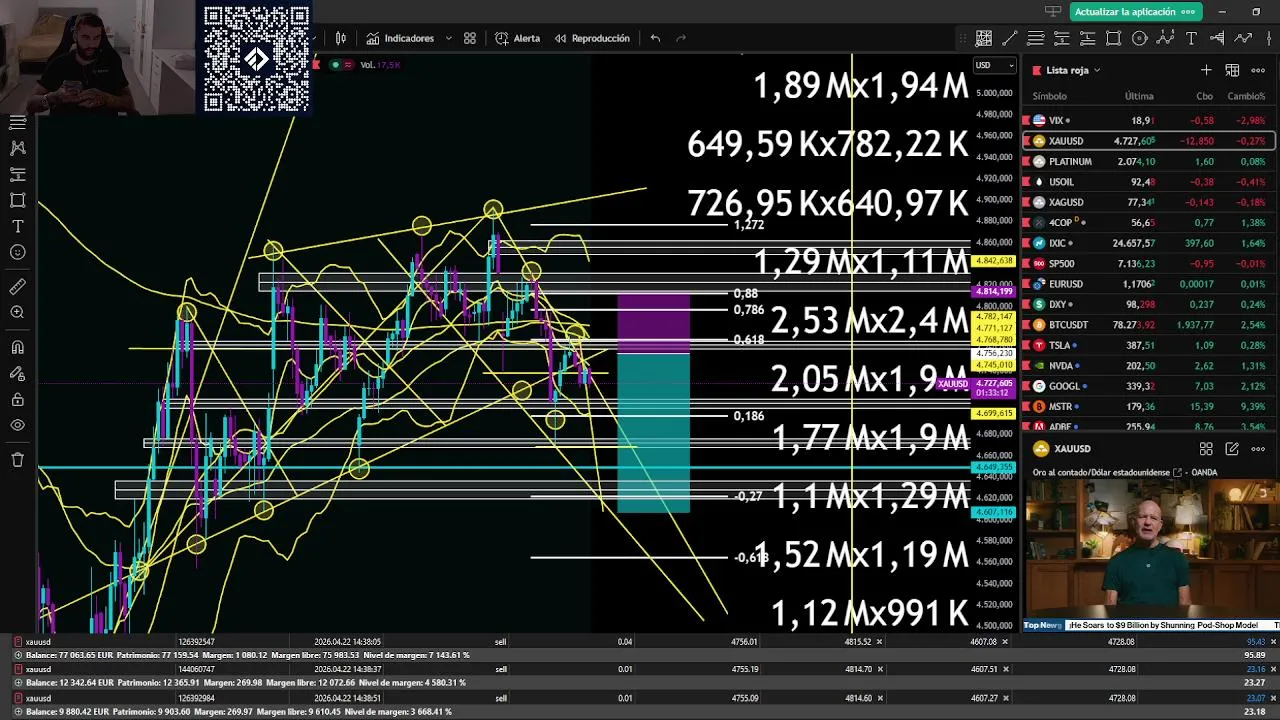Select PLATINUM row in watchlist
The image size is (1280, 720).
click(1148, 161)
